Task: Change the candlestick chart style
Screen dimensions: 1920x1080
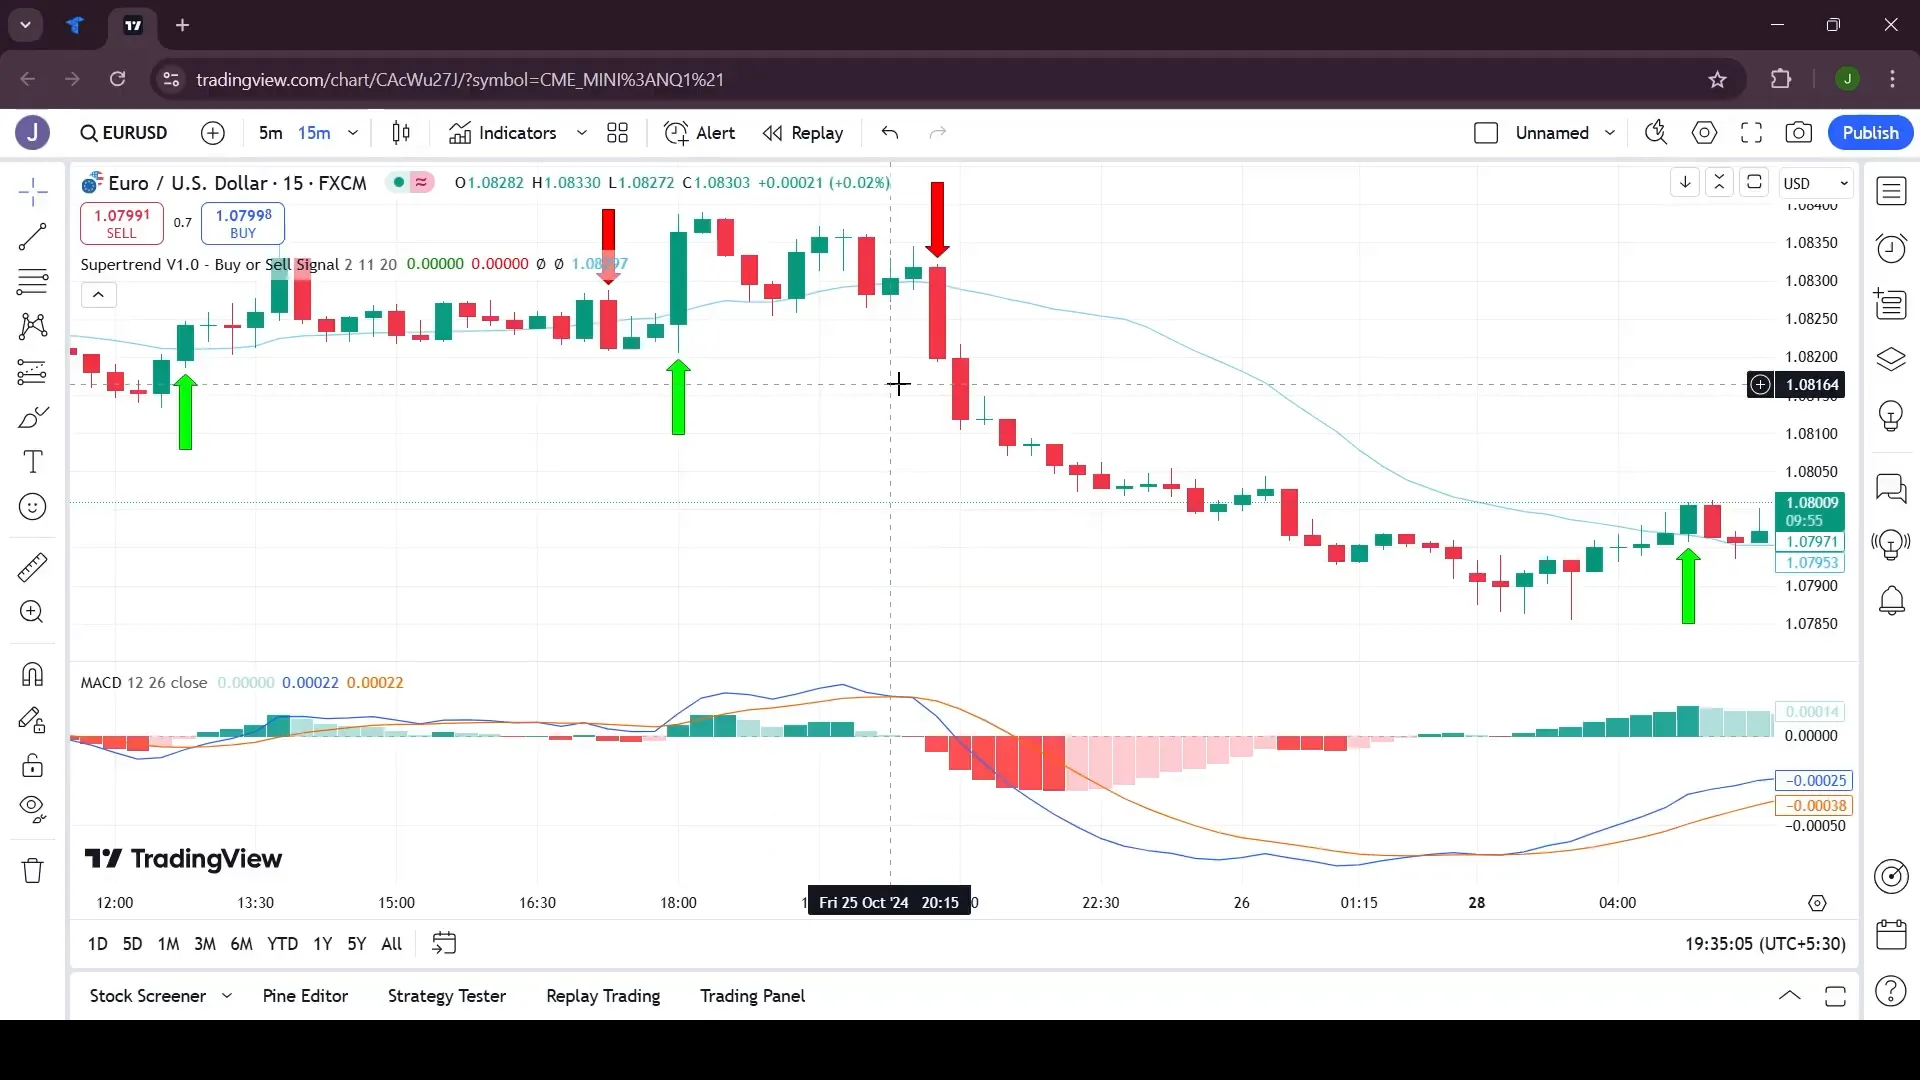Action: 401,133
